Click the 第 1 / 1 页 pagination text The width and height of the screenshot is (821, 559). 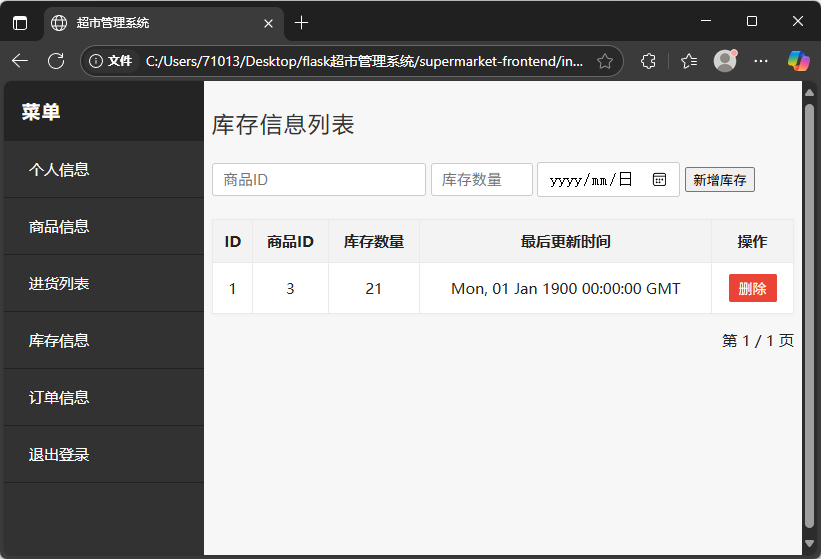point(758,341)
